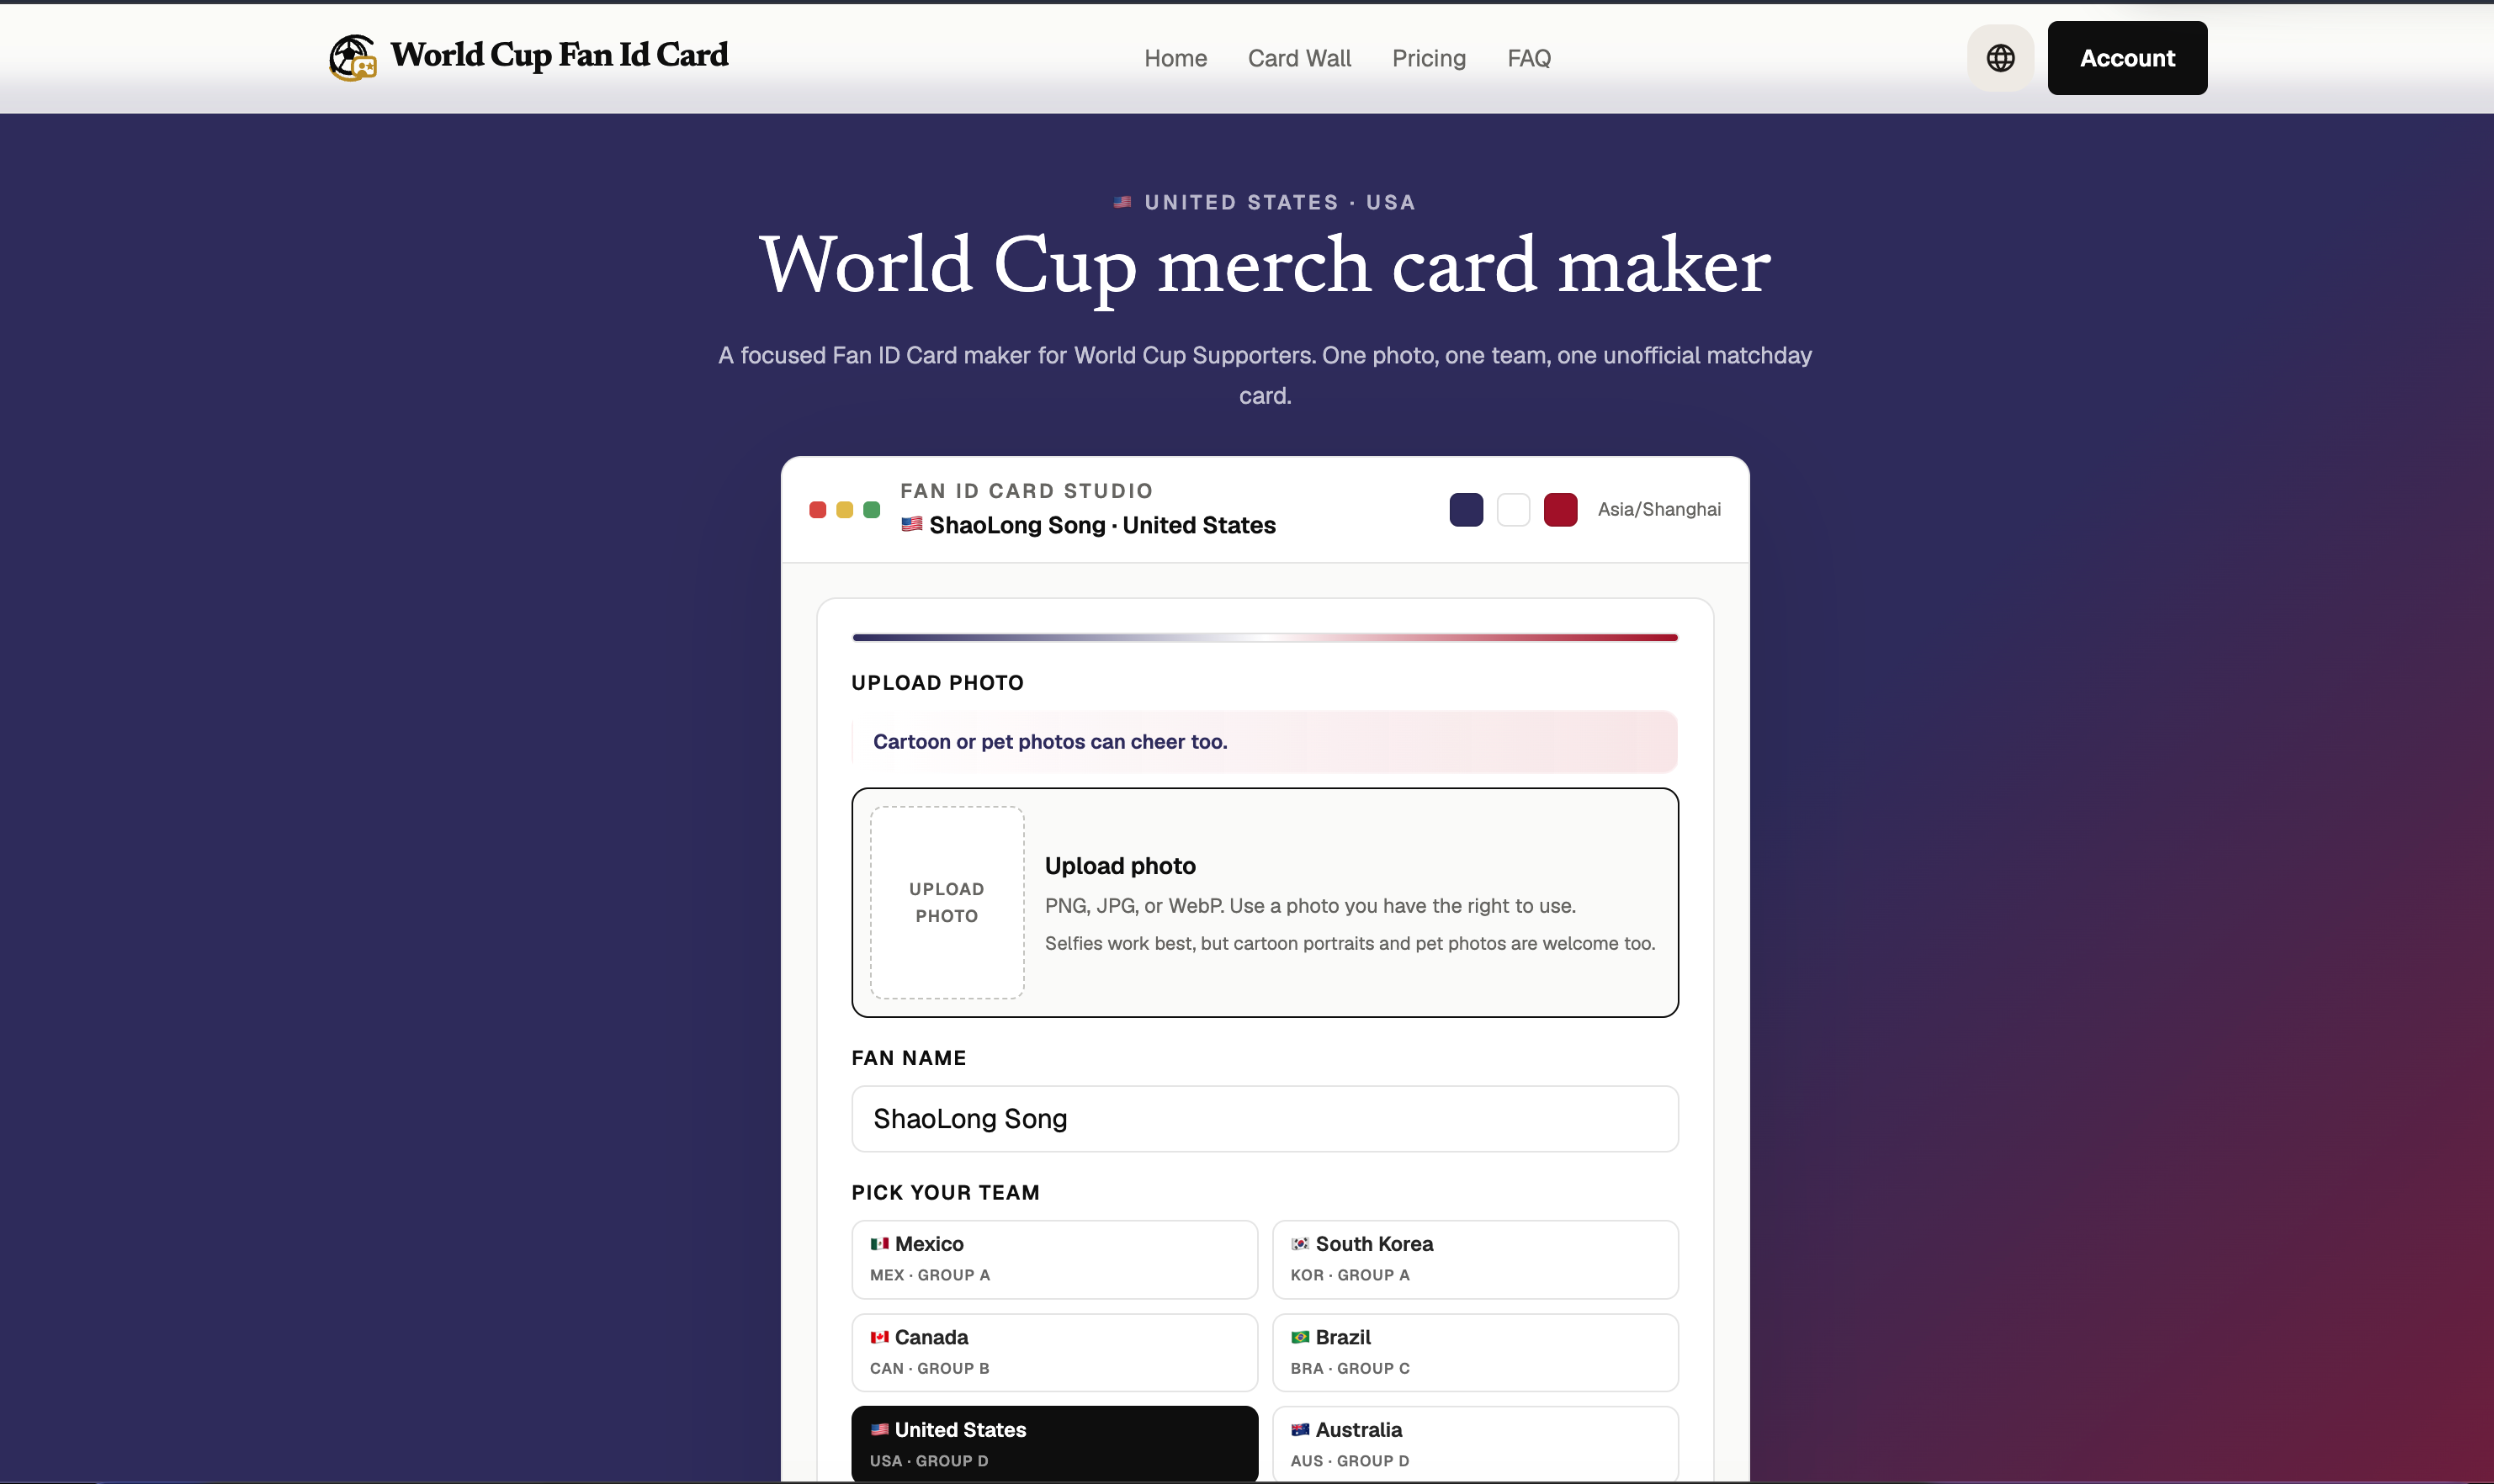The height and width of the screenshot is (1484, 2494).
Task: Click the dashed Upload Photo placeholder box
Action: pos(946,902)
